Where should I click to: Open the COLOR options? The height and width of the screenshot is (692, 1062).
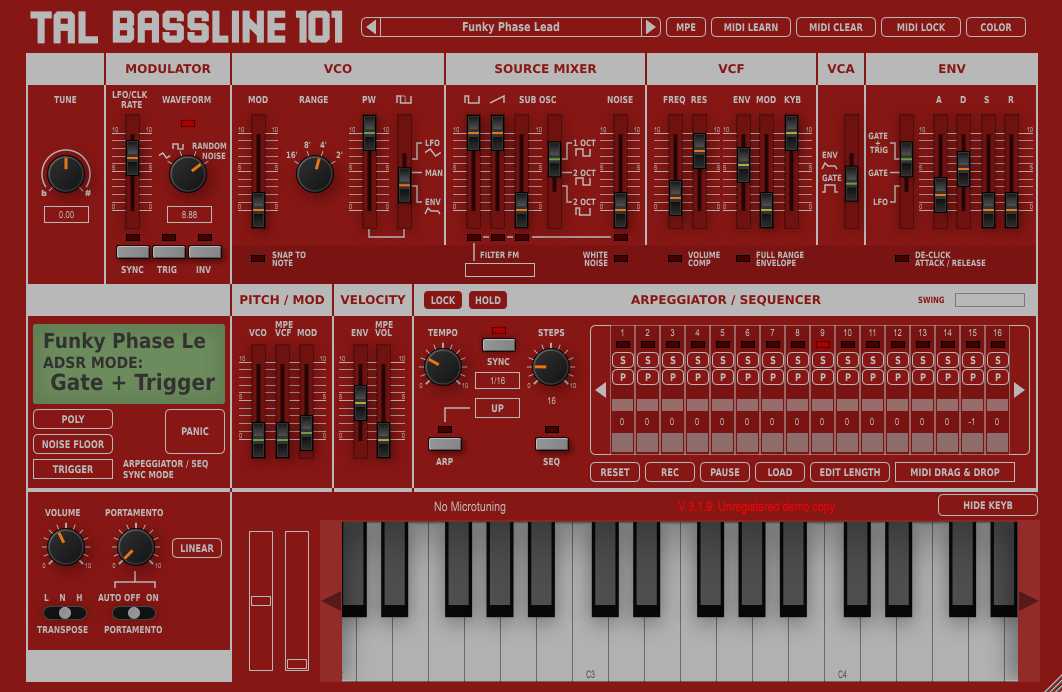click(x=996, y=27)
